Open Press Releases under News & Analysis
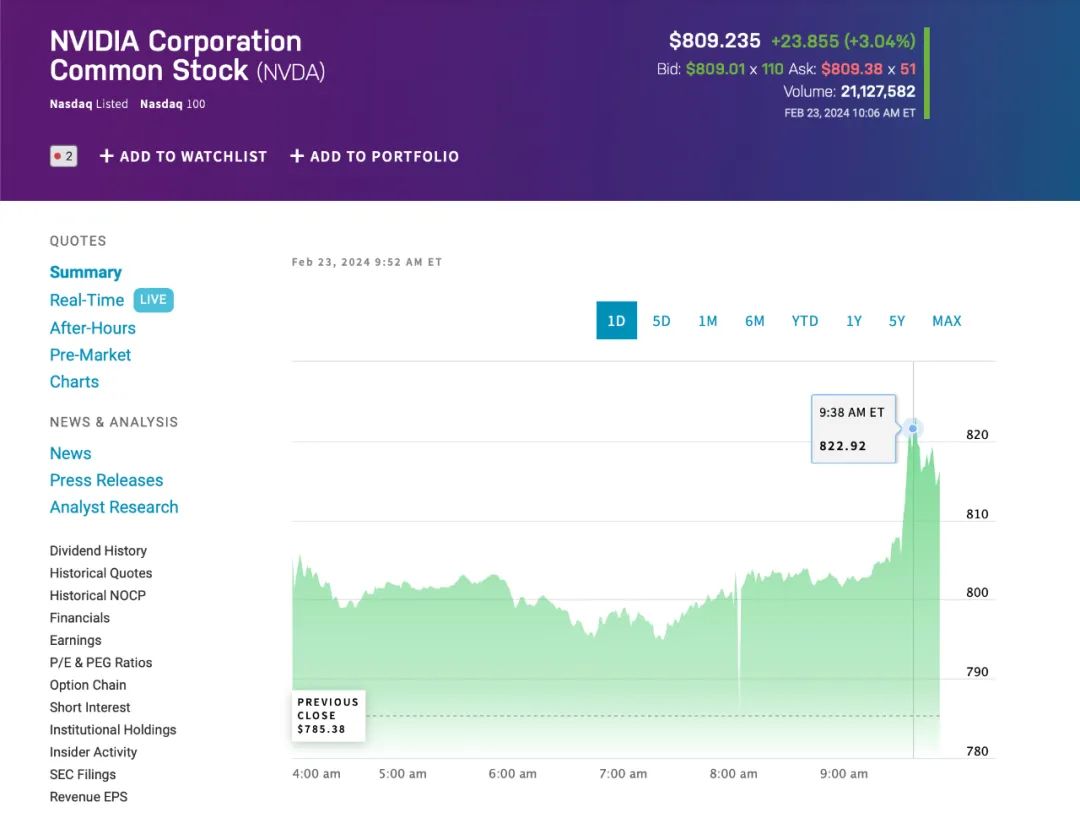Image resolution: width=1080 pixels, height=818 pixels. (x=107, y=480)
